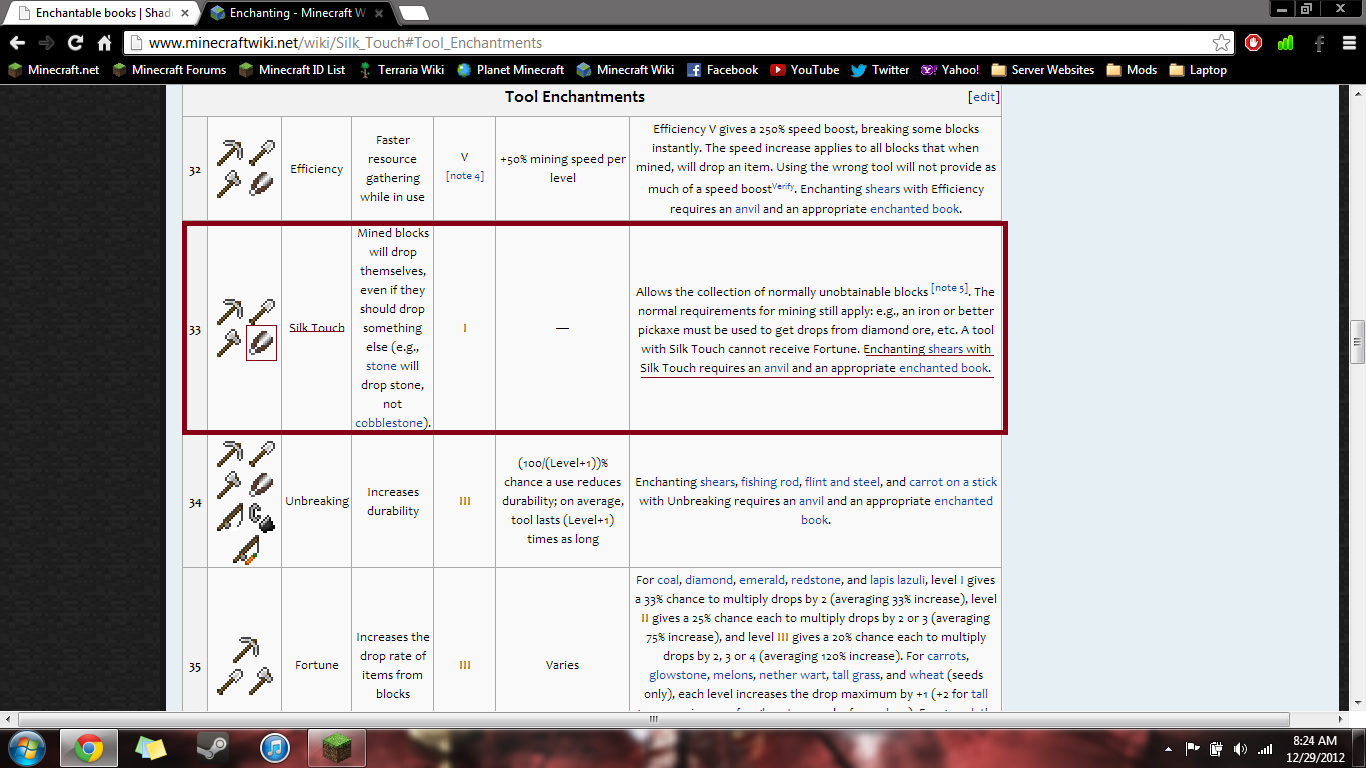Click the [edit] link for Tool Enchantments
The width and height of the screenshot is (1366, 768).
coord(984,97)
